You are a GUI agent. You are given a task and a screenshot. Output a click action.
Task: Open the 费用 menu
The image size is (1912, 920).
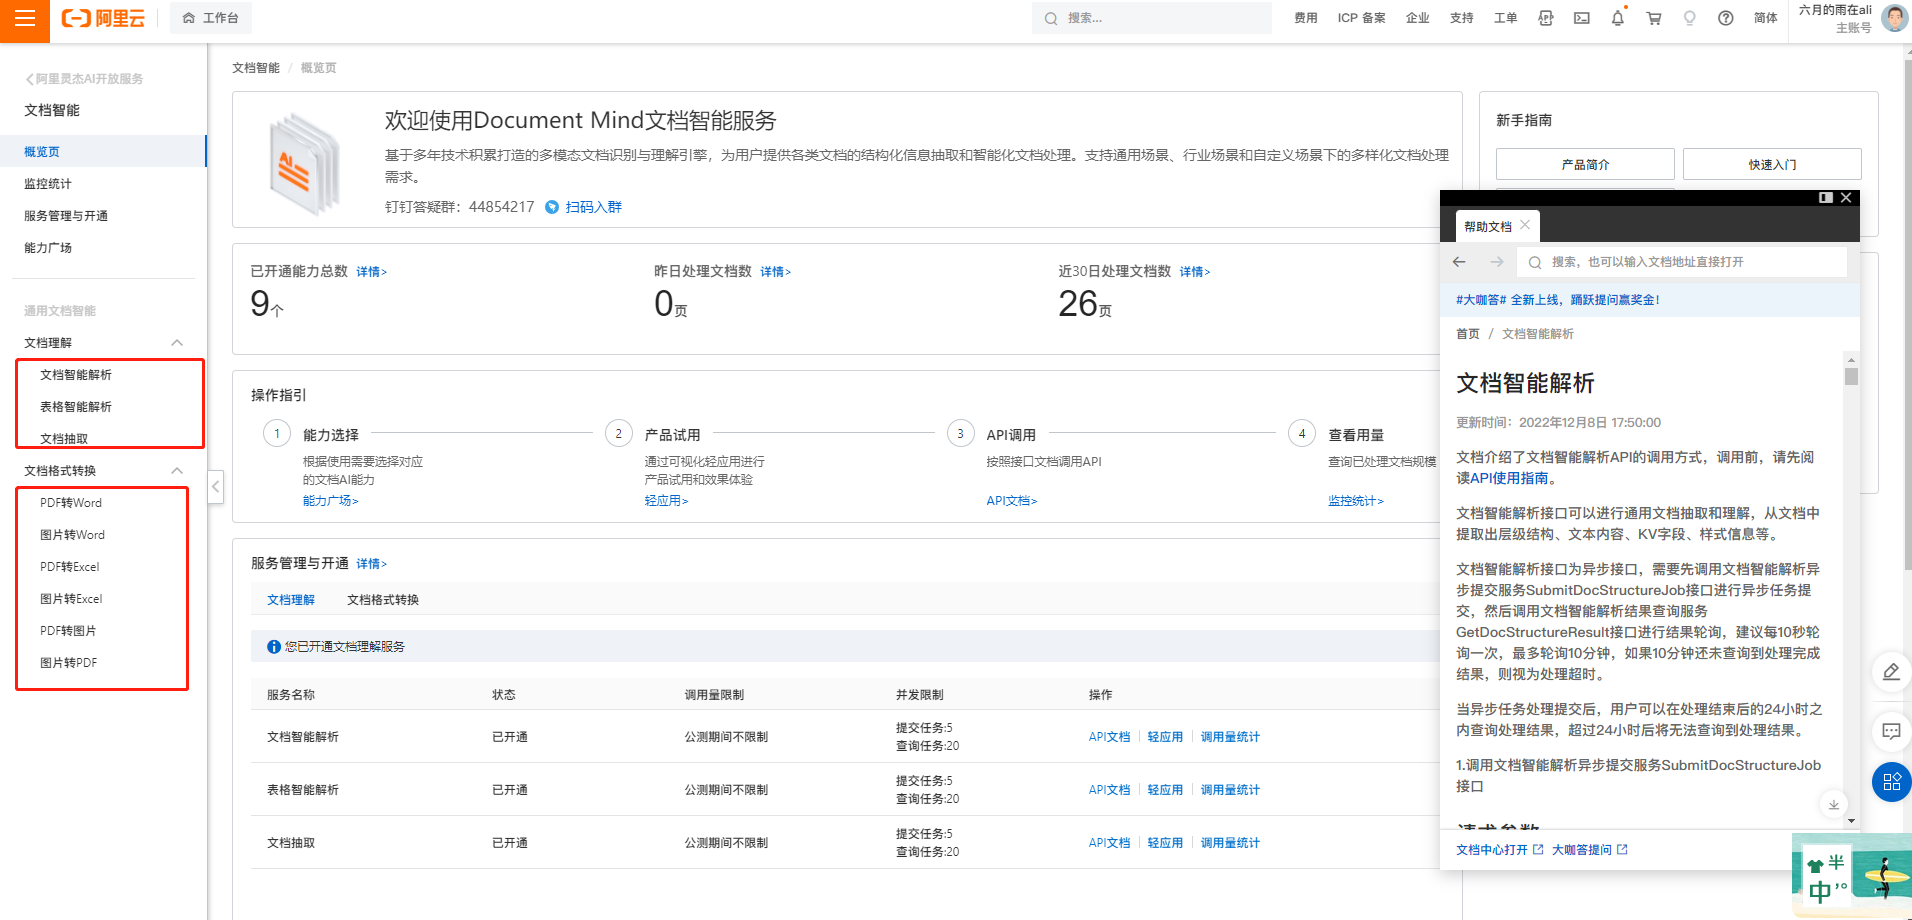(1306, 18)
